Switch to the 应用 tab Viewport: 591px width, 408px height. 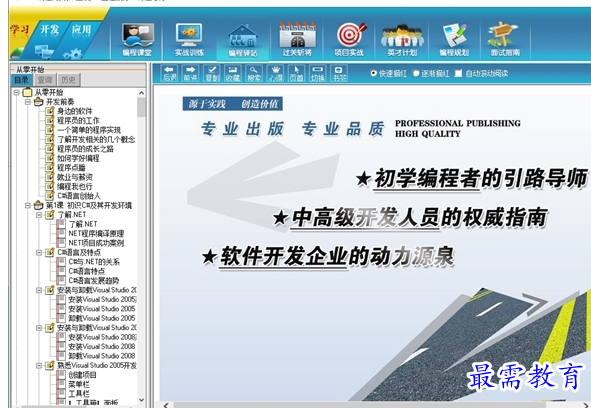pos(81,29)
